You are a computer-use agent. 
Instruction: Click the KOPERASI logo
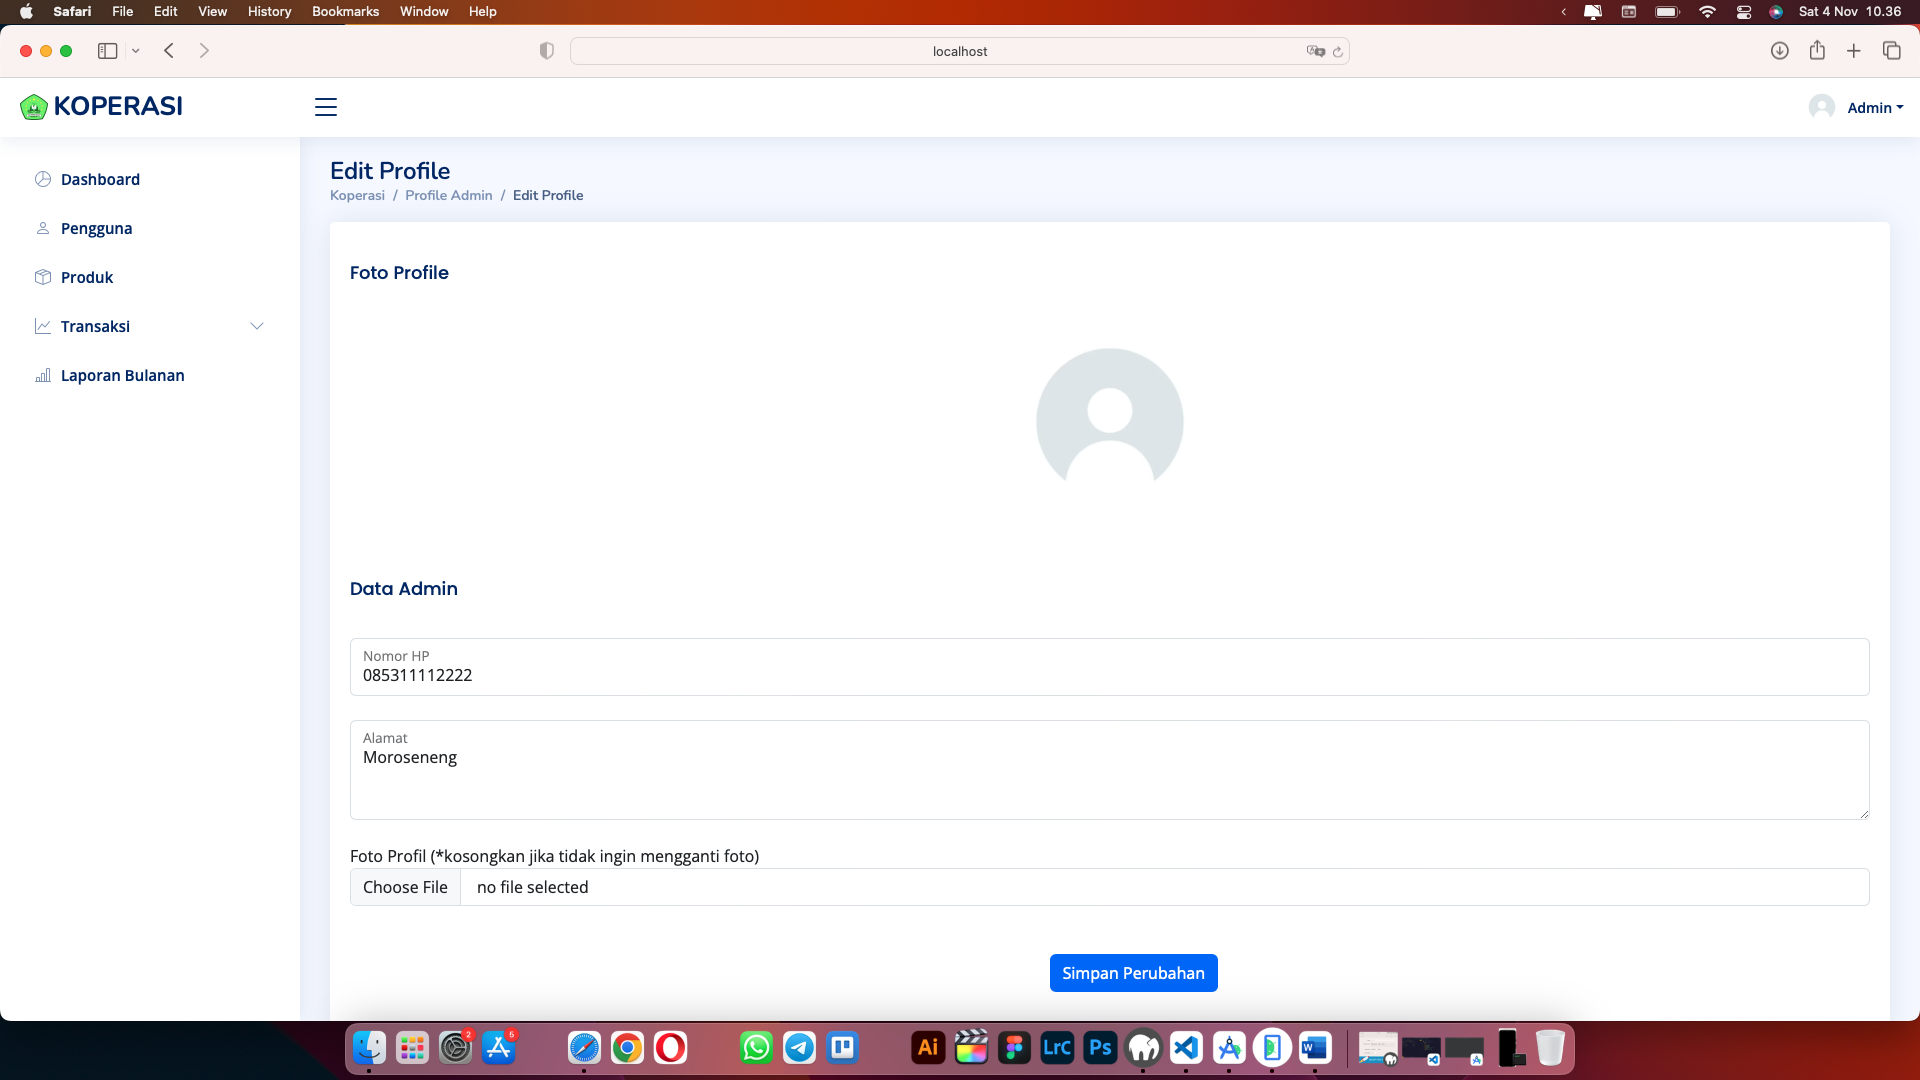point(101,106)
